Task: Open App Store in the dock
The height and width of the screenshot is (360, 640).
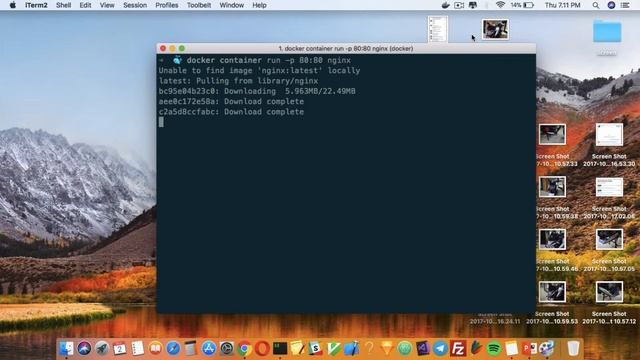Action: click(x=209, y=348)
